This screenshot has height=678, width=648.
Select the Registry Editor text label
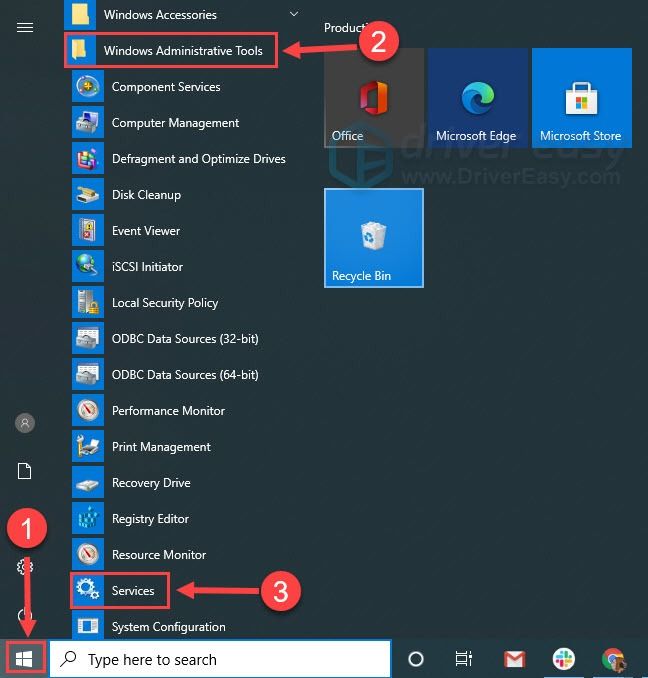point(150,518)
